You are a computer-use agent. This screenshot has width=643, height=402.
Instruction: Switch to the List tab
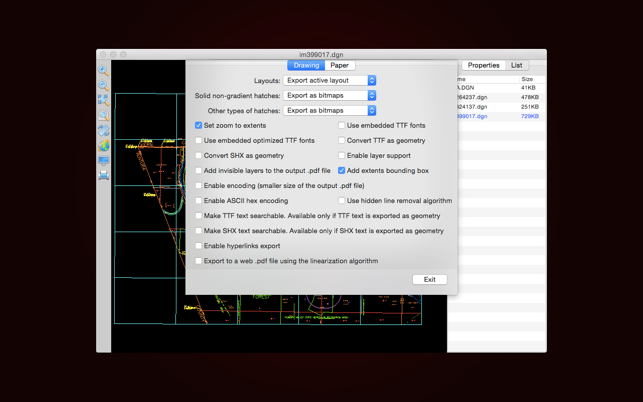[516, 65]
